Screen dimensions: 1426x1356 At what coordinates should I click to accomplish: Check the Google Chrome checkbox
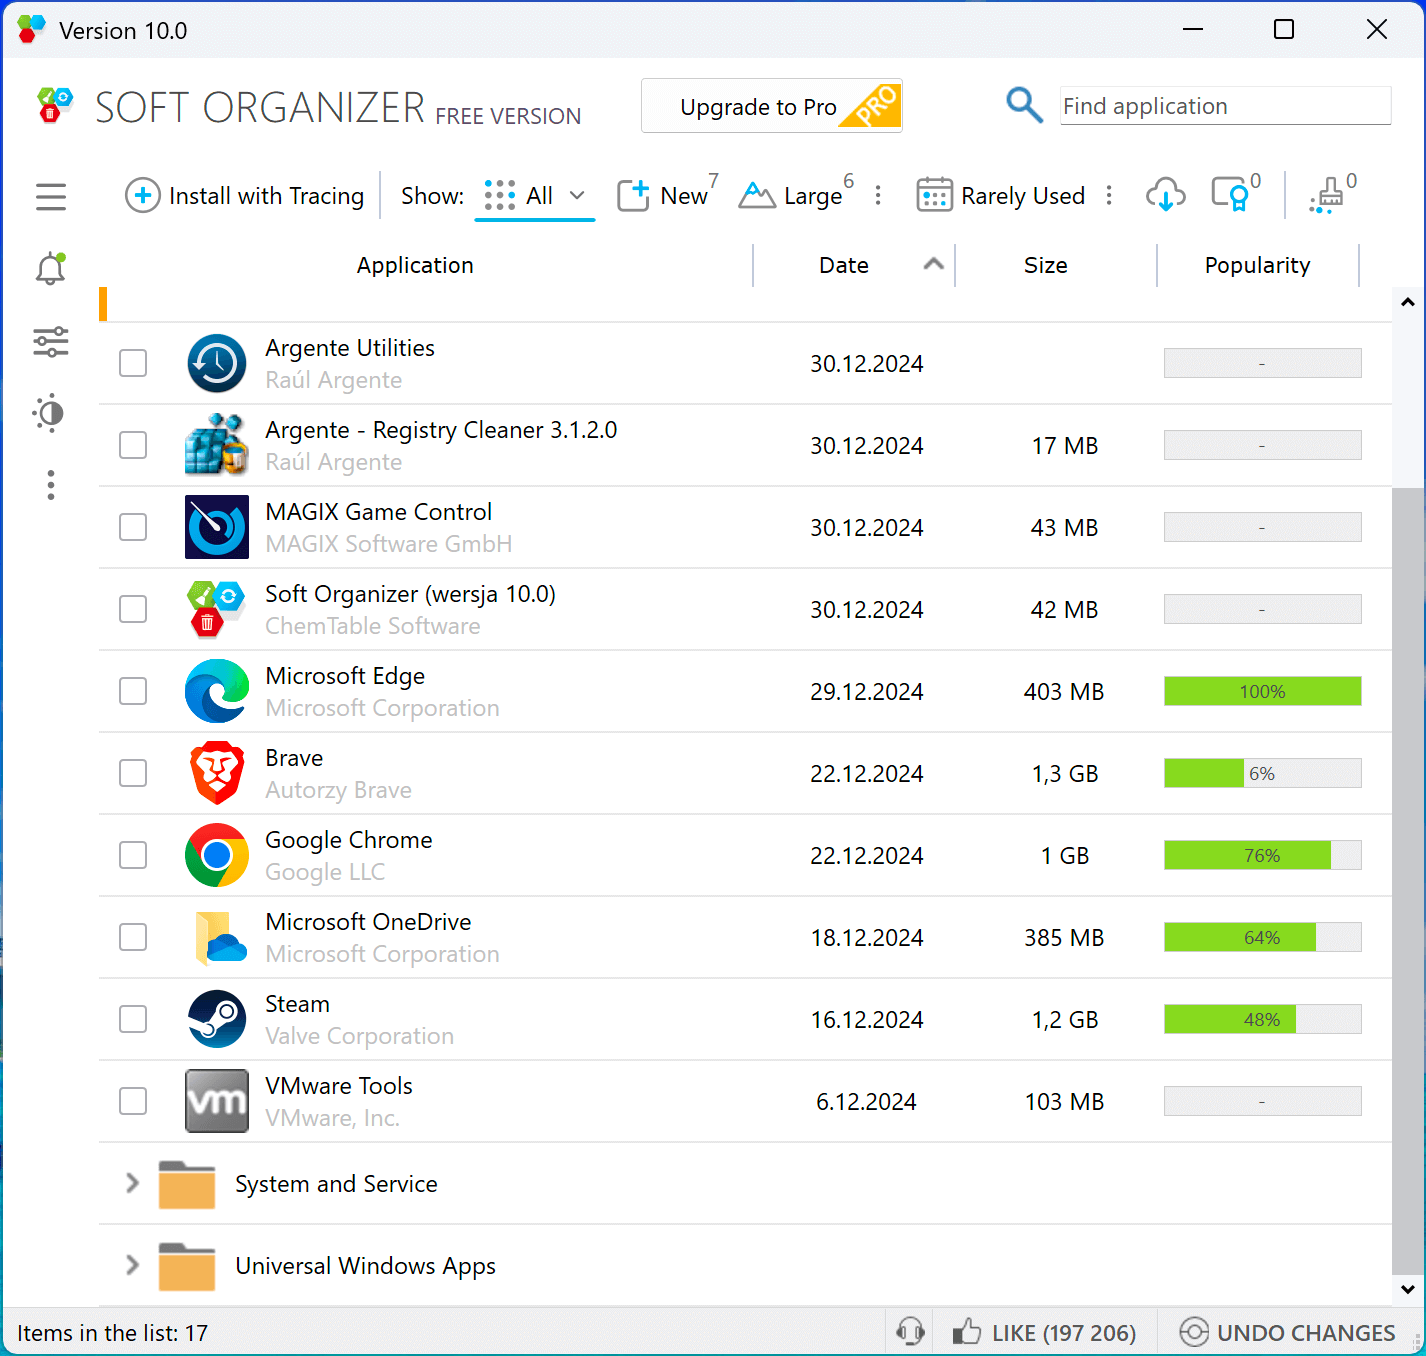[x=133, y=855]
